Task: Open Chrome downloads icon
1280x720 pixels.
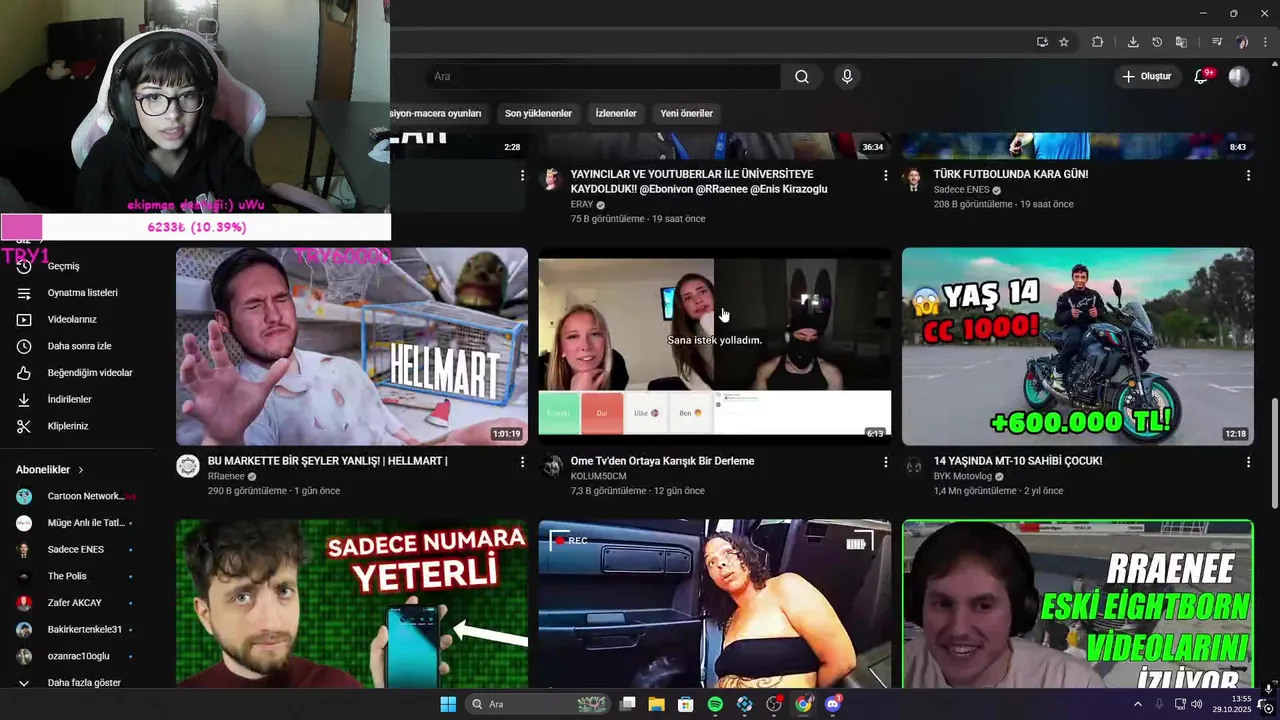Action: [1133, 42]
